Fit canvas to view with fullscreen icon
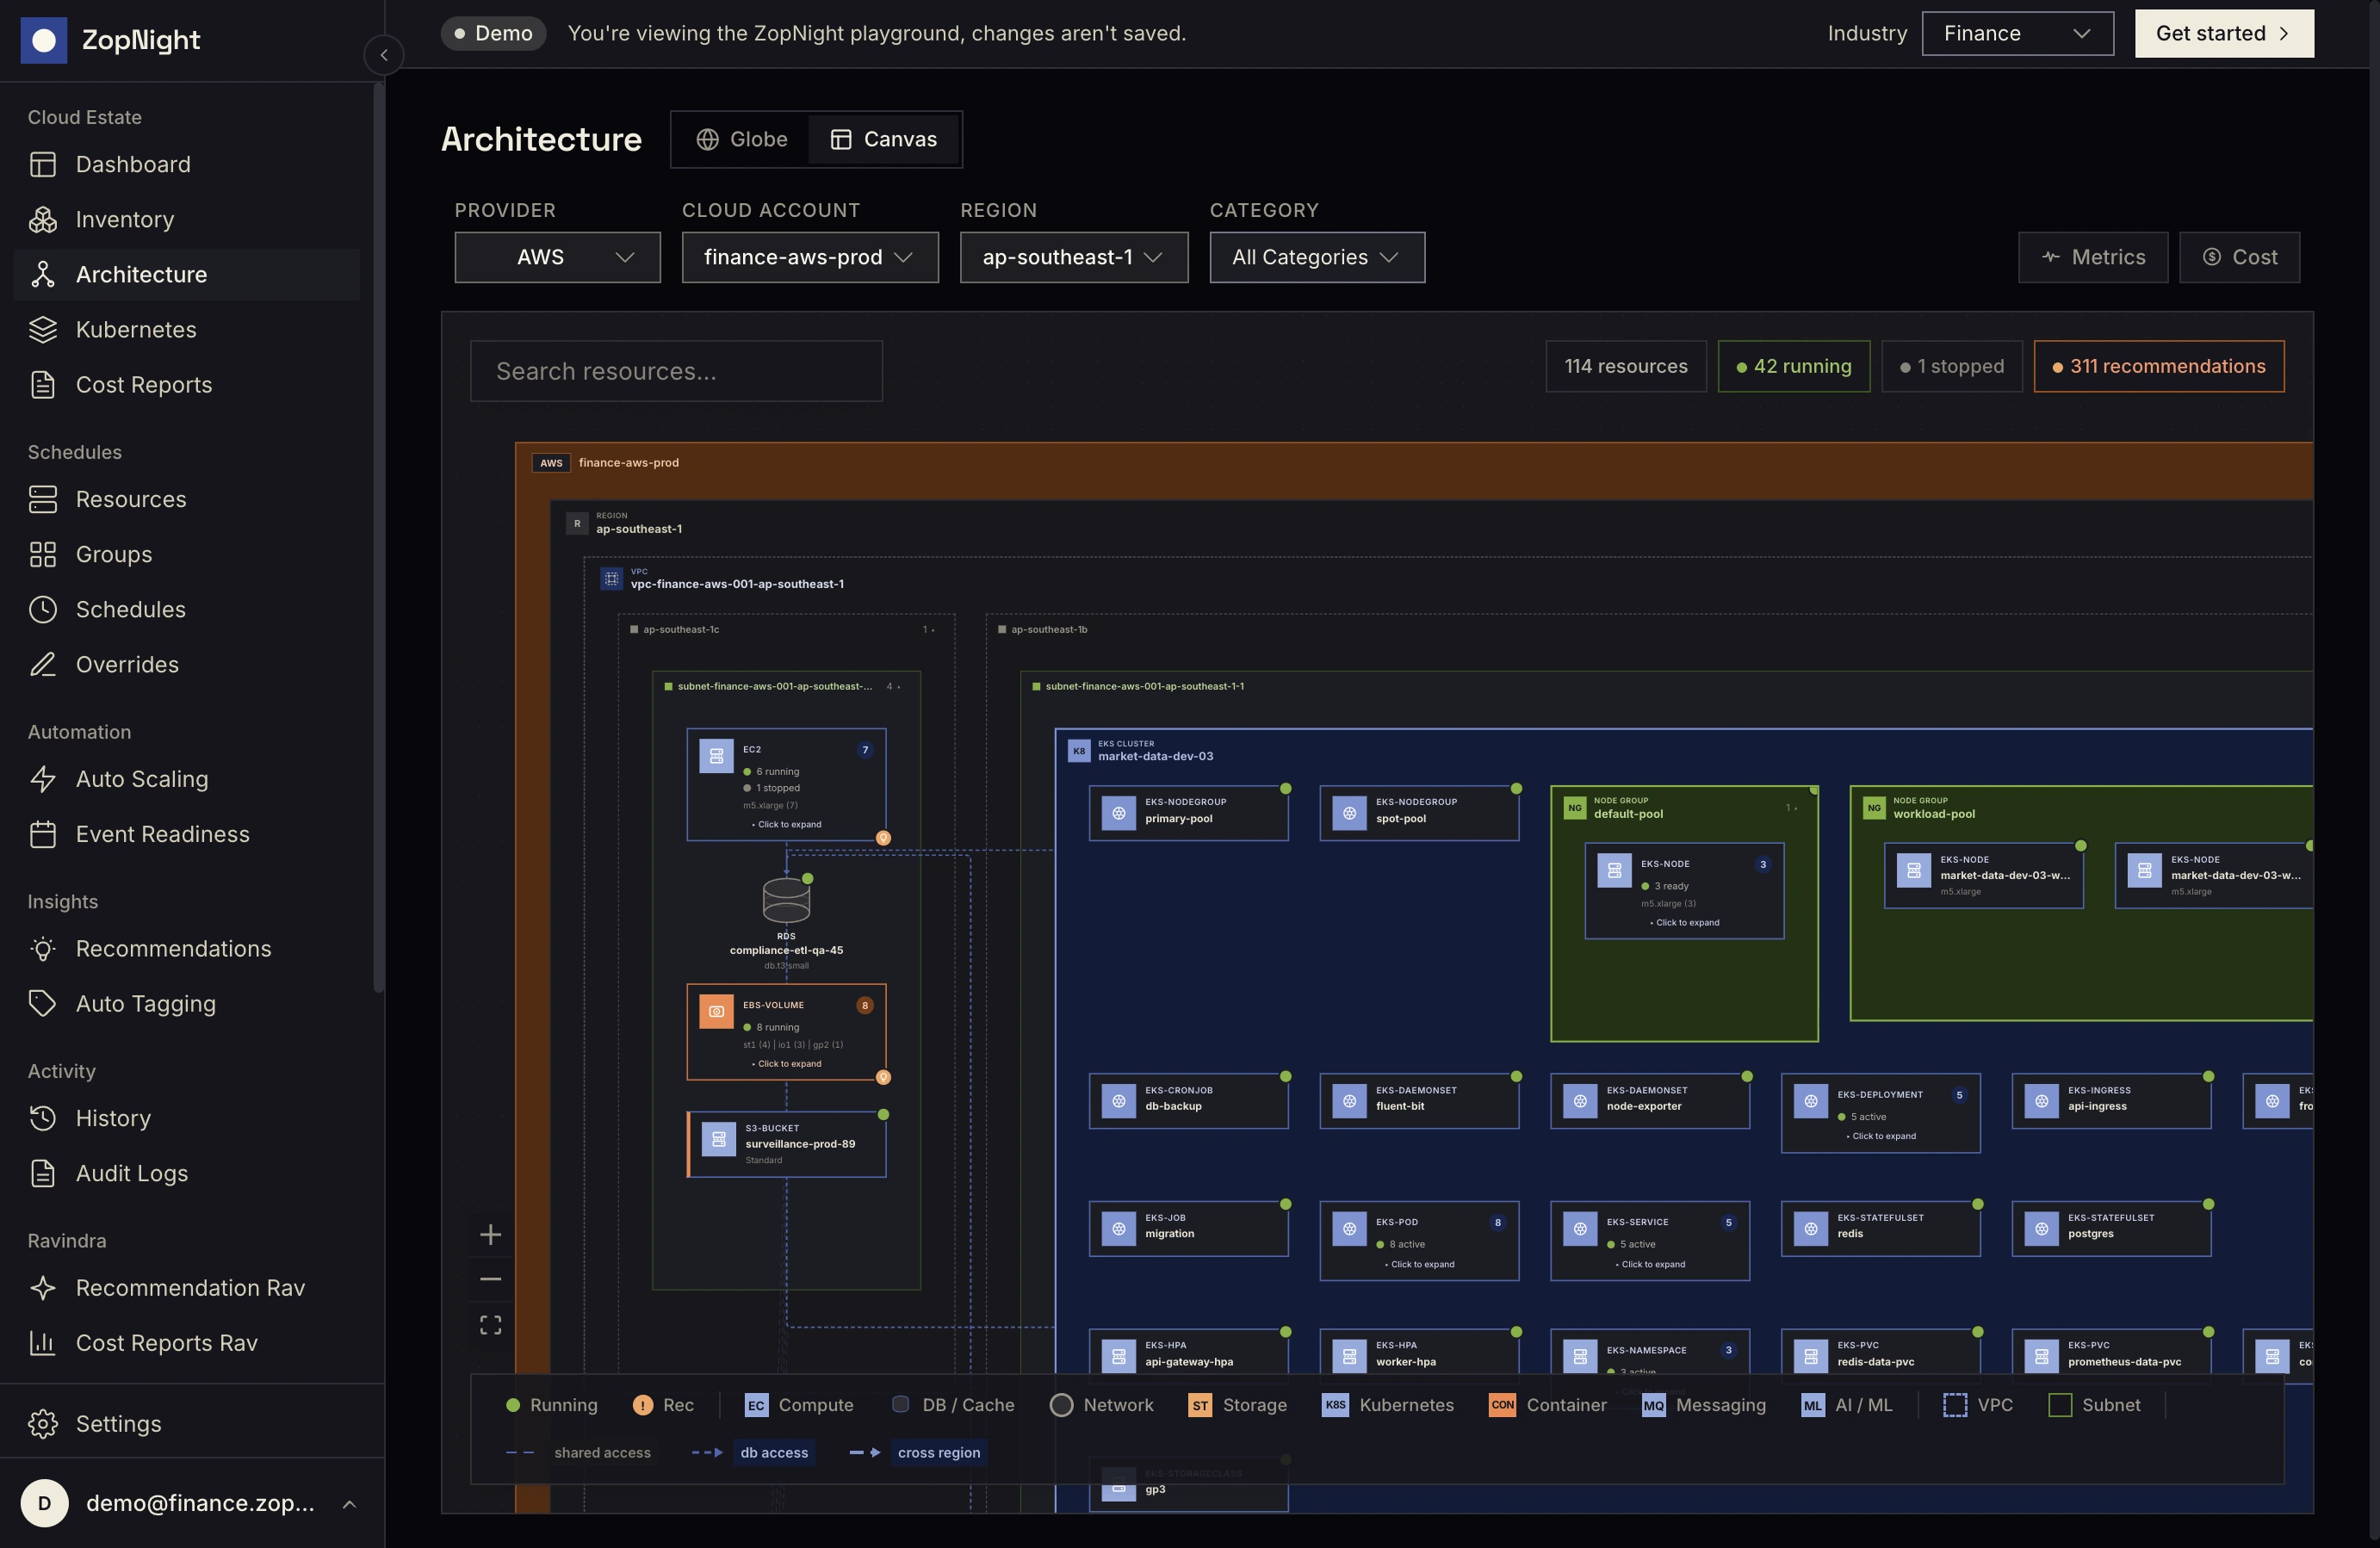 (x=490, y=1325)
